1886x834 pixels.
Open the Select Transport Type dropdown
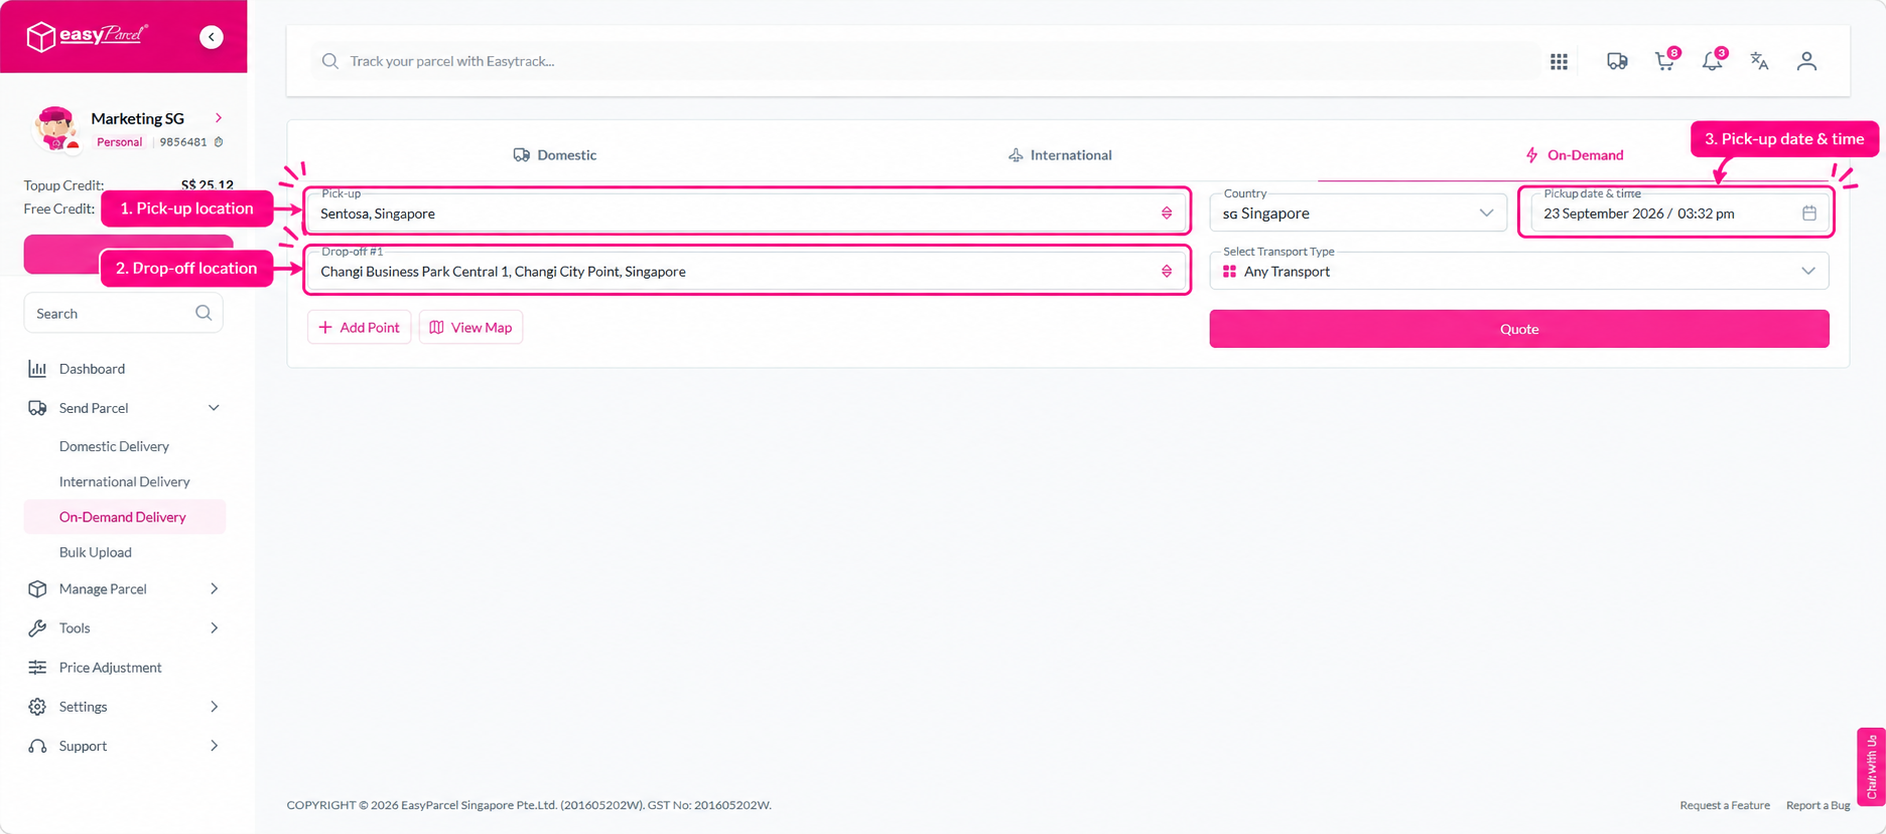pos(1519,271)
